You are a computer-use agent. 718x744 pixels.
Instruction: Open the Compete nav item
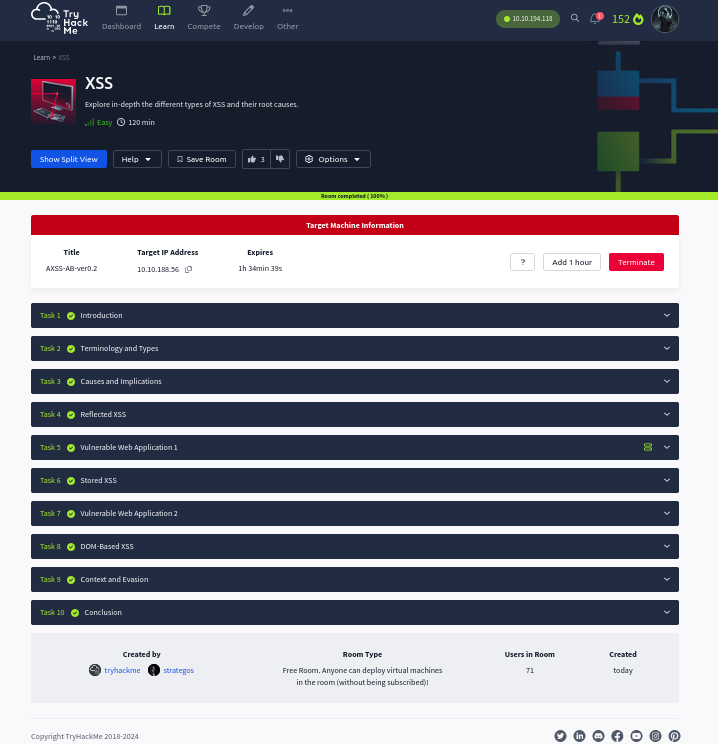coord(204,18)
